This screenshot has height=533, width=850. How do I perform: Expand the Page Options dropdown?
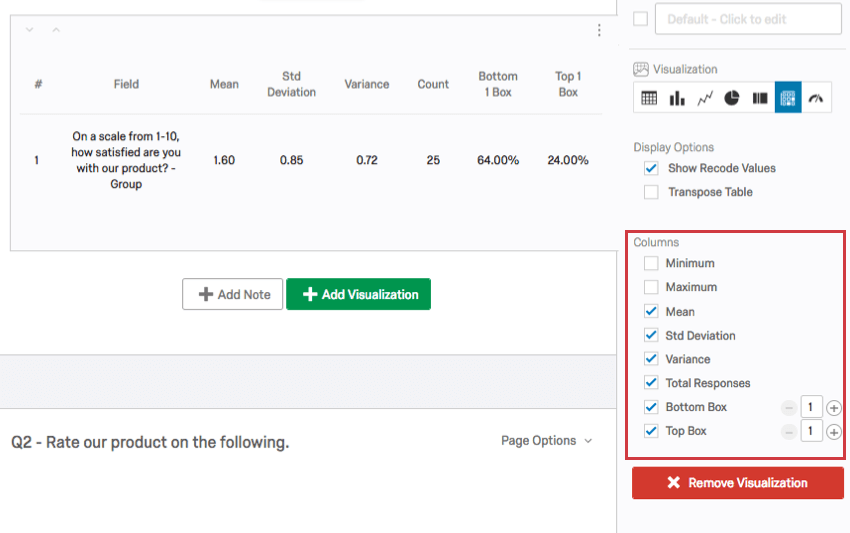[546, 441]
